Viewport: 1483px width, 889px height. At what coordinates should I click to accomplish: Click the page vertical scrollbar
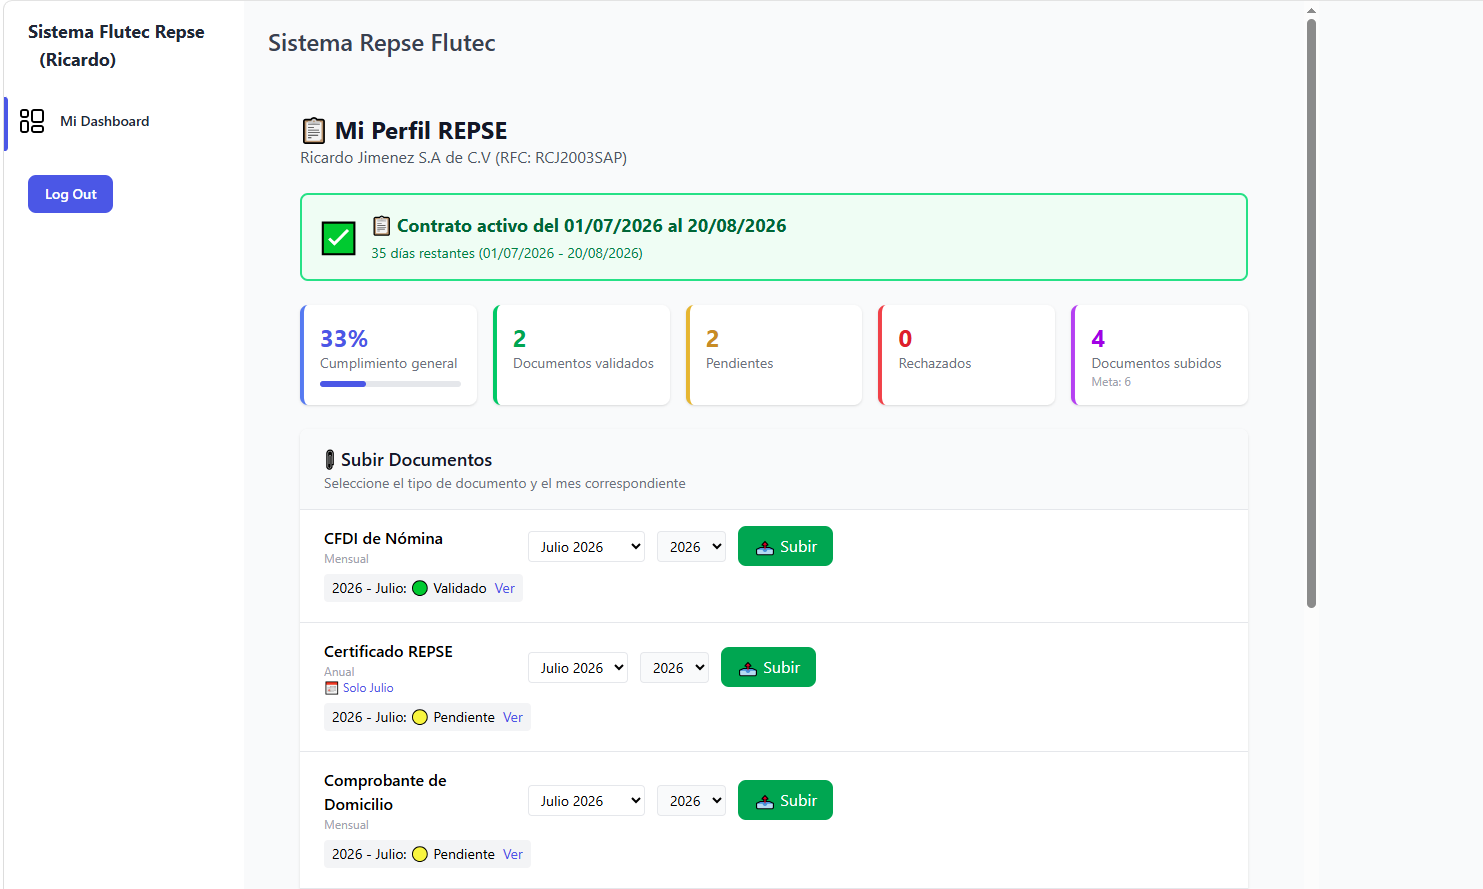[1311, 312]
